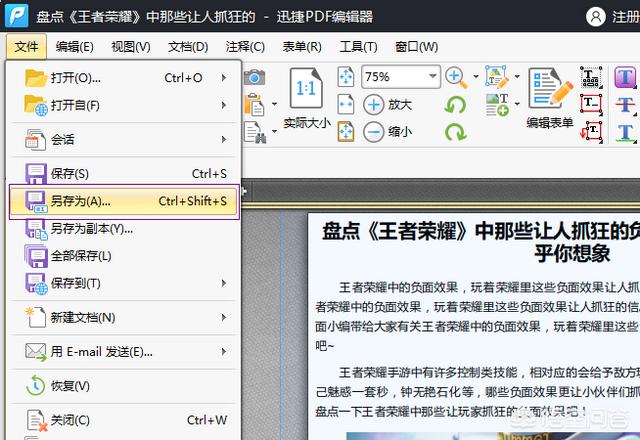Screen dimensions: 640x440
Task: Select the typewriter text tool icon
Action: pyautogui.click(x=591, y=77)
